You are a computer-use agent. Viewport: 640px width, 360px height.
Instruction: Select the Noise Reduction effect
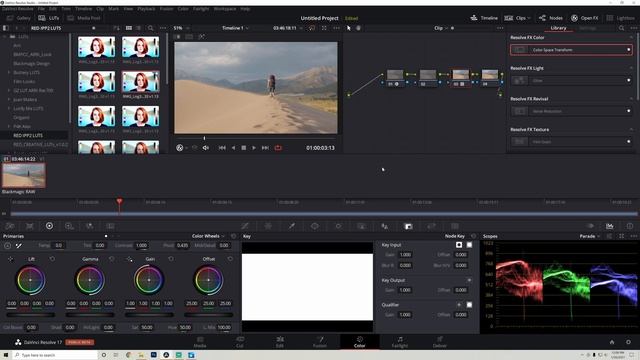(571, 111)
